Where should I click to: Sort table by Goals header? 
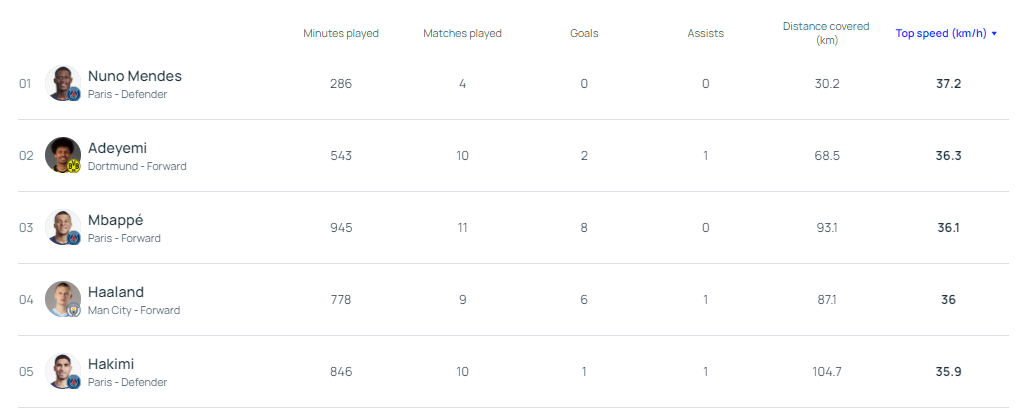tap(584, 33)
